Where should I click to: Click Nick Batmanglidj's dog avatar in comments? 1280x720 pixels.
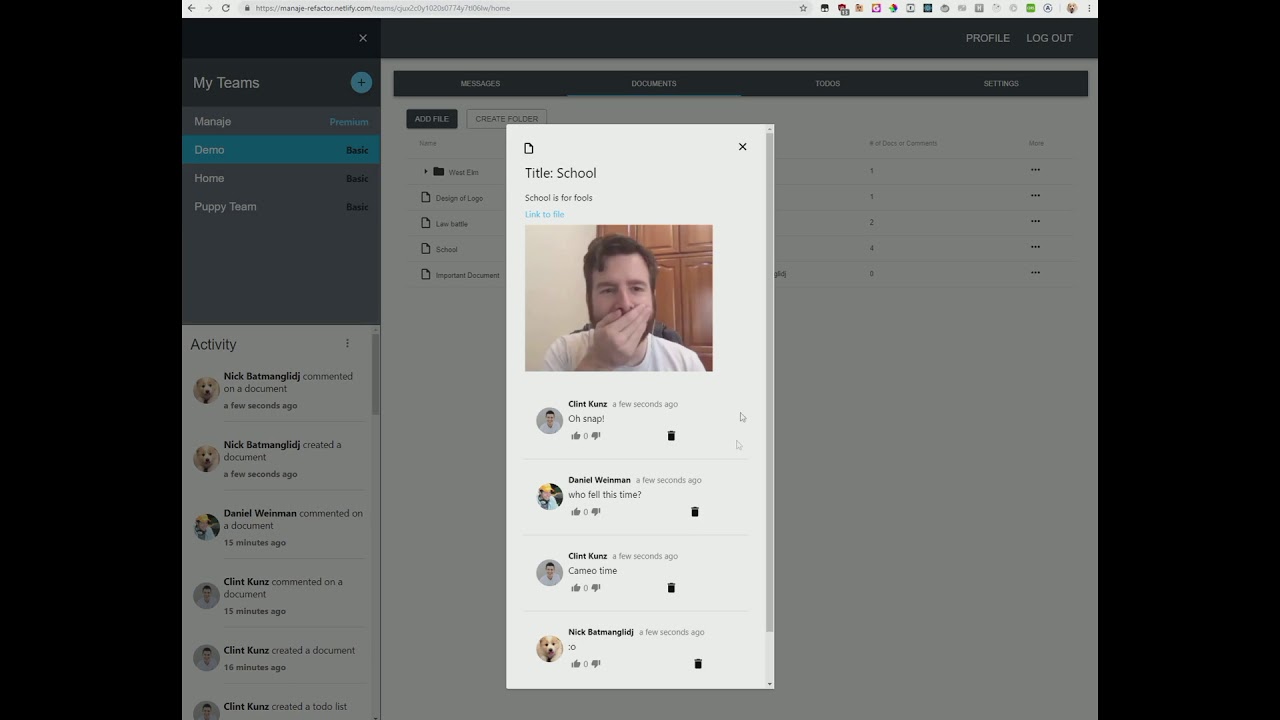click(x=549, y=648)
